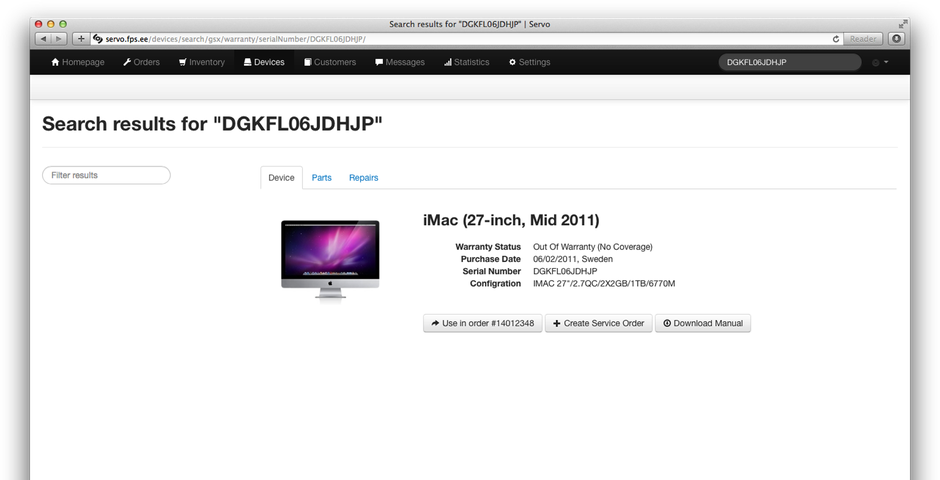Click the configuration value IMAC 27"/2.7QC/2X2GB/1TB/6770M
Viewport: 940px width, 480px height.
(604, 283)
